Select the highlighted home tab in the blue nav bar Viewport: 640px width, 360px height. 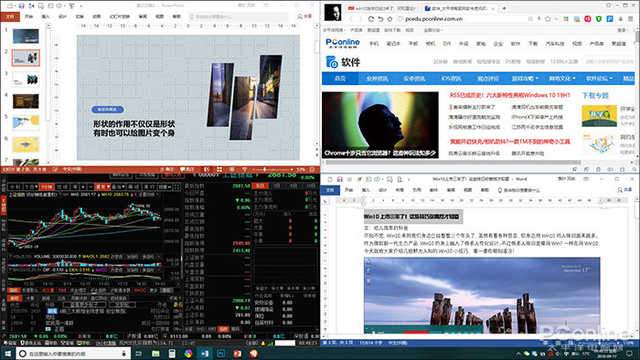click(x=340, y=78)
